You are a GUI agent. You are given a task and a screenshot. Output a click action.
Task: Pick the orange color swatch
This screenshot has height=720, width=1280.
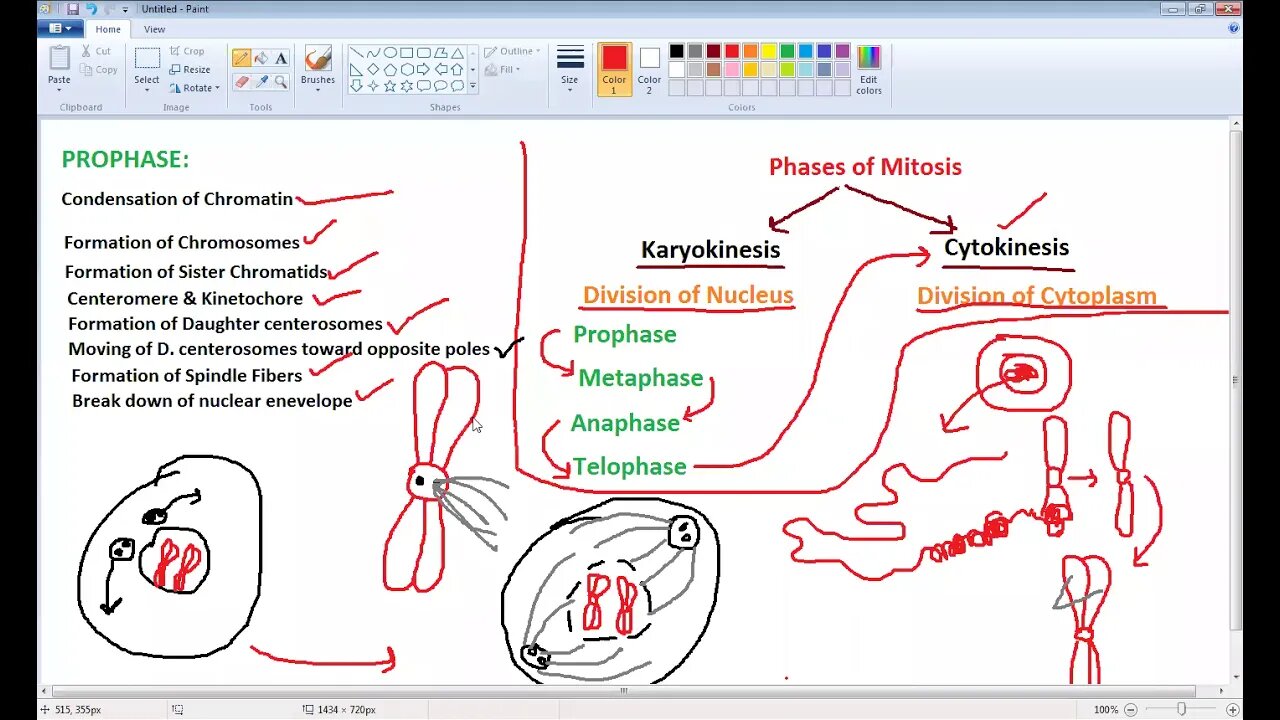click(750, 52)
